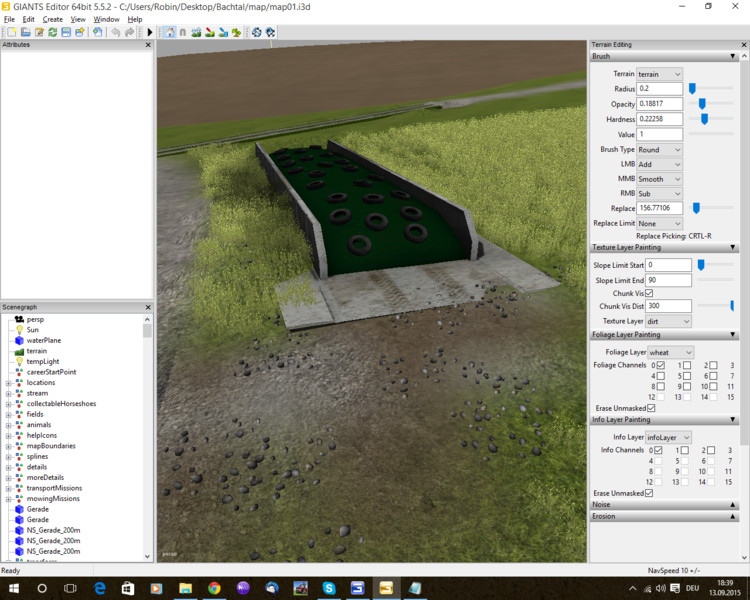Open the Brush Type dropdown
Screen dimensions: 750x600
pos(659,150)
